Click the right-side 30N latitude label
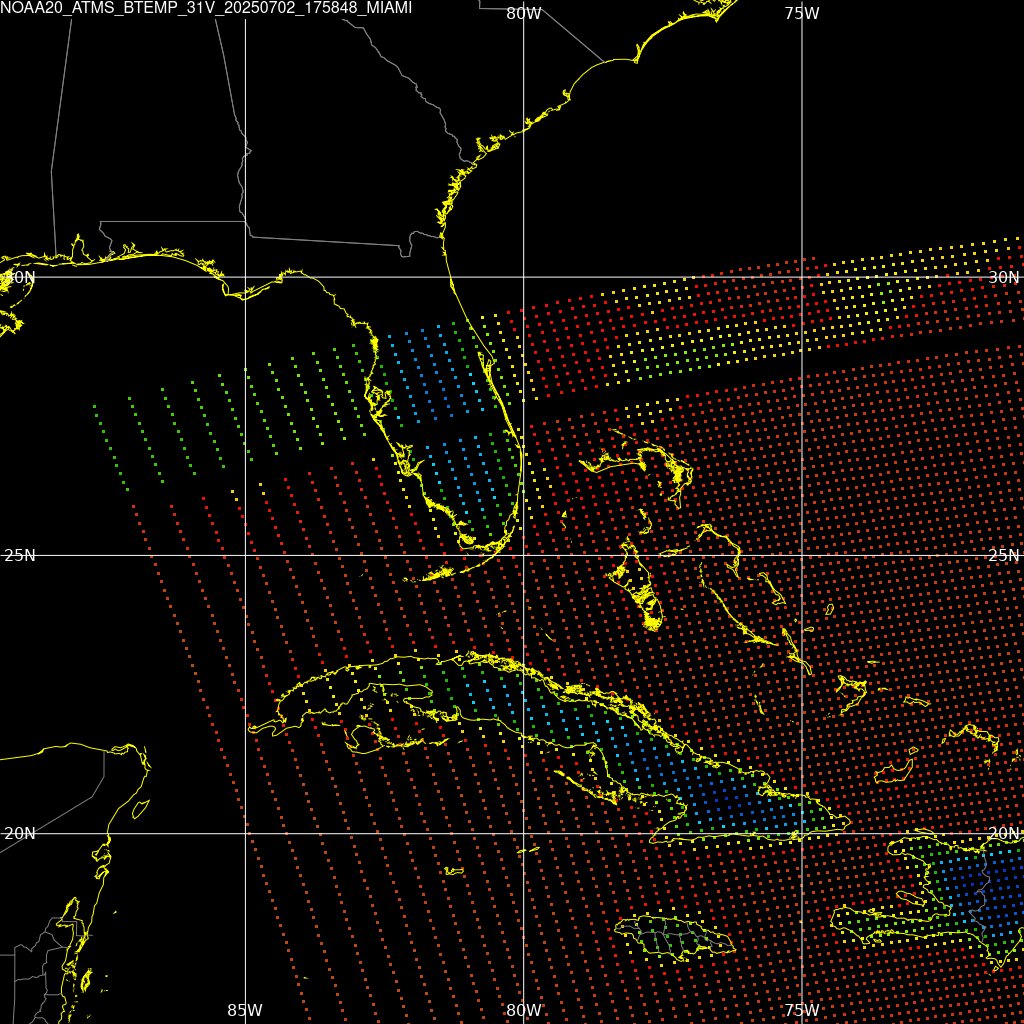This screenshot has height=1024, width=1024. (1004, 278)
